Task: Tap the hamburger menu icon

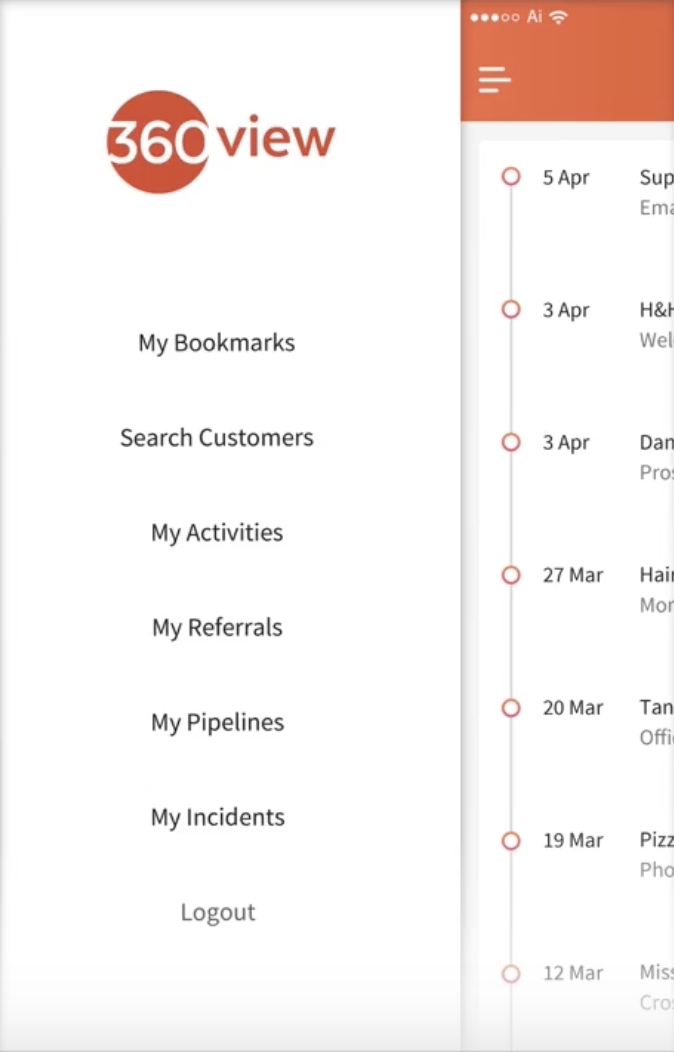Action: point(495,80)
